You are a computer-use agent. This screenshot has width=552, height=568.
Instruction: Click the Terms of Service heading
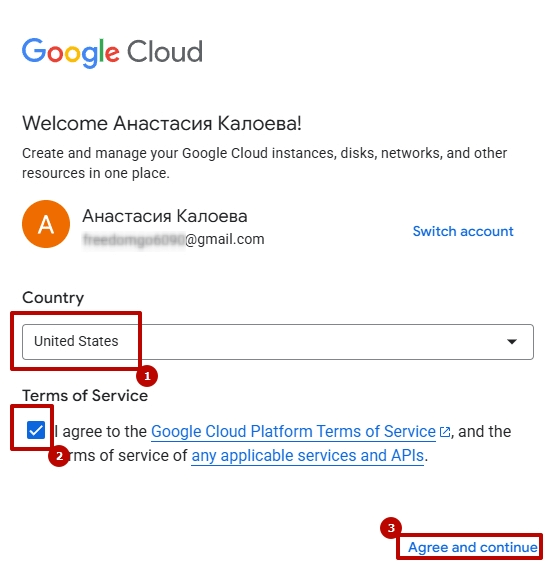(85, 396)
